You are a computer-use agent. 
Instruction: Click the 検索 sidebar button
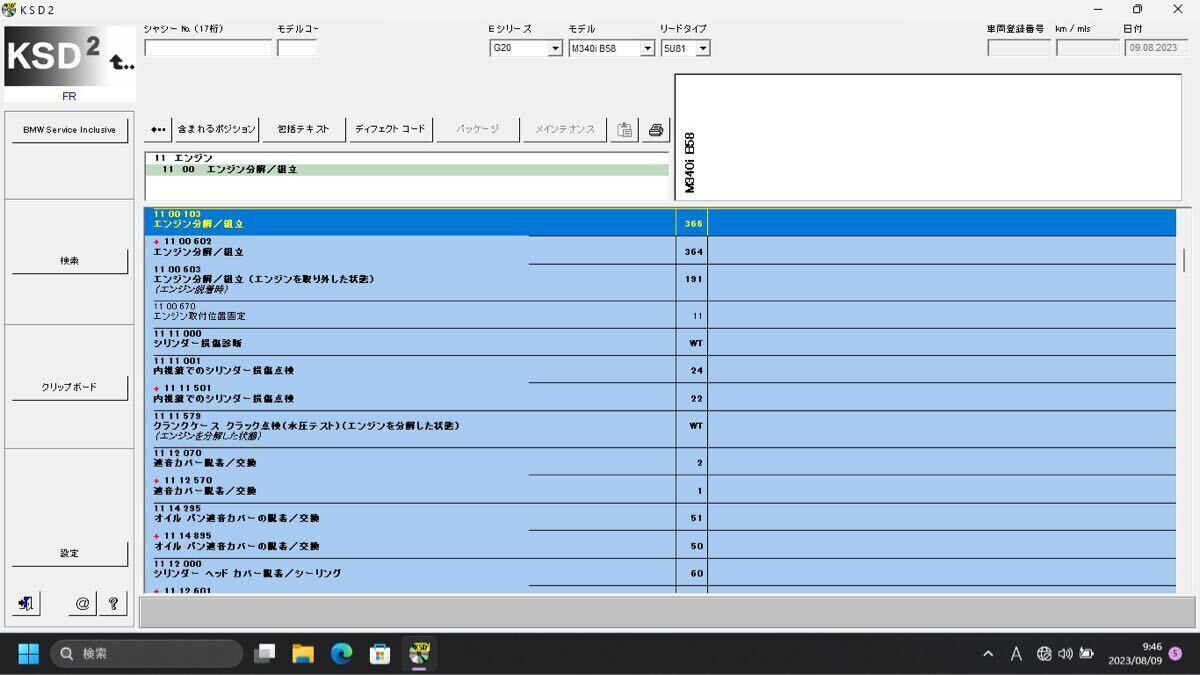70,261
